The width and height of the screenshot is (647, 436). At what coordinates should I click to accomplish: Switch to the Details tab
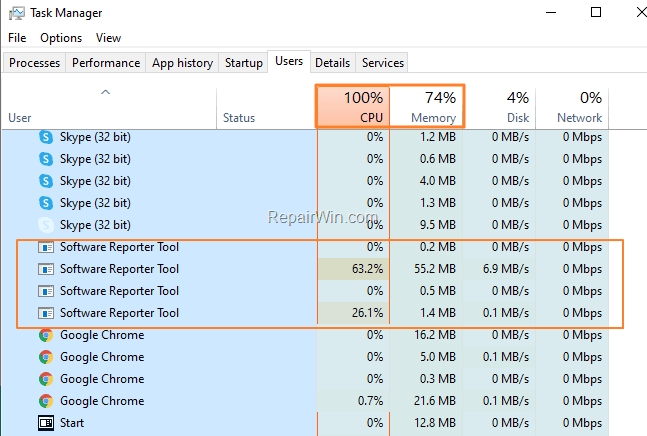click(x=333, y=63)
